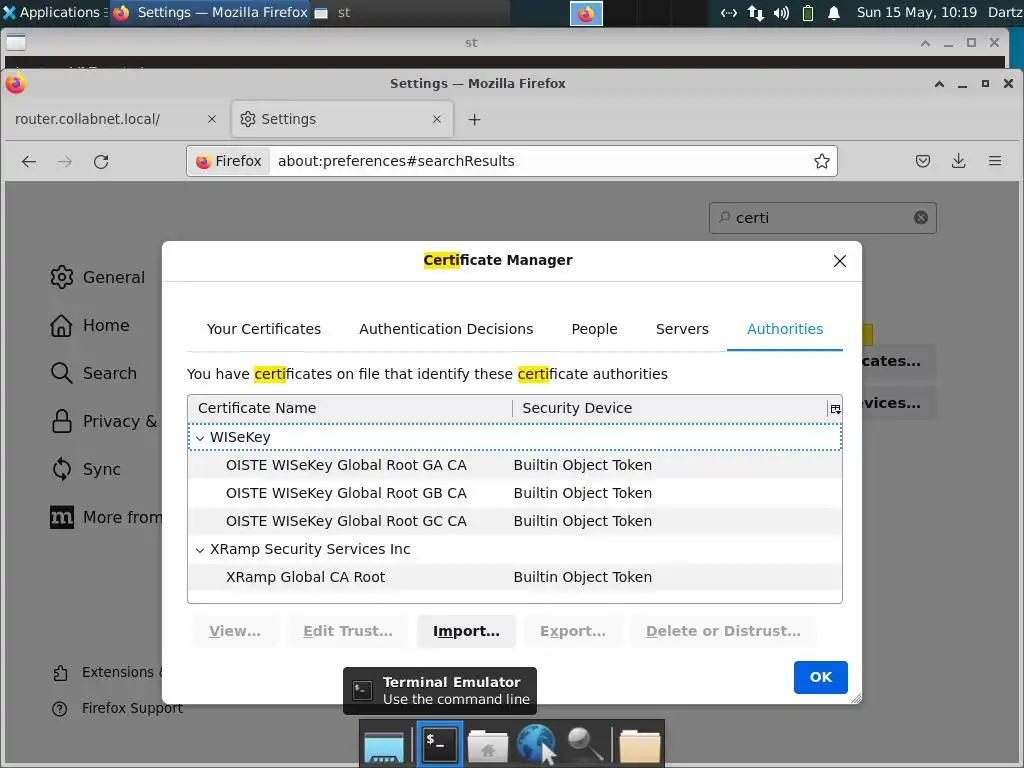This screenshot has width=1024, height=768.
Task: Collapse the WISeKey certificate group
Action: (200, 438)
